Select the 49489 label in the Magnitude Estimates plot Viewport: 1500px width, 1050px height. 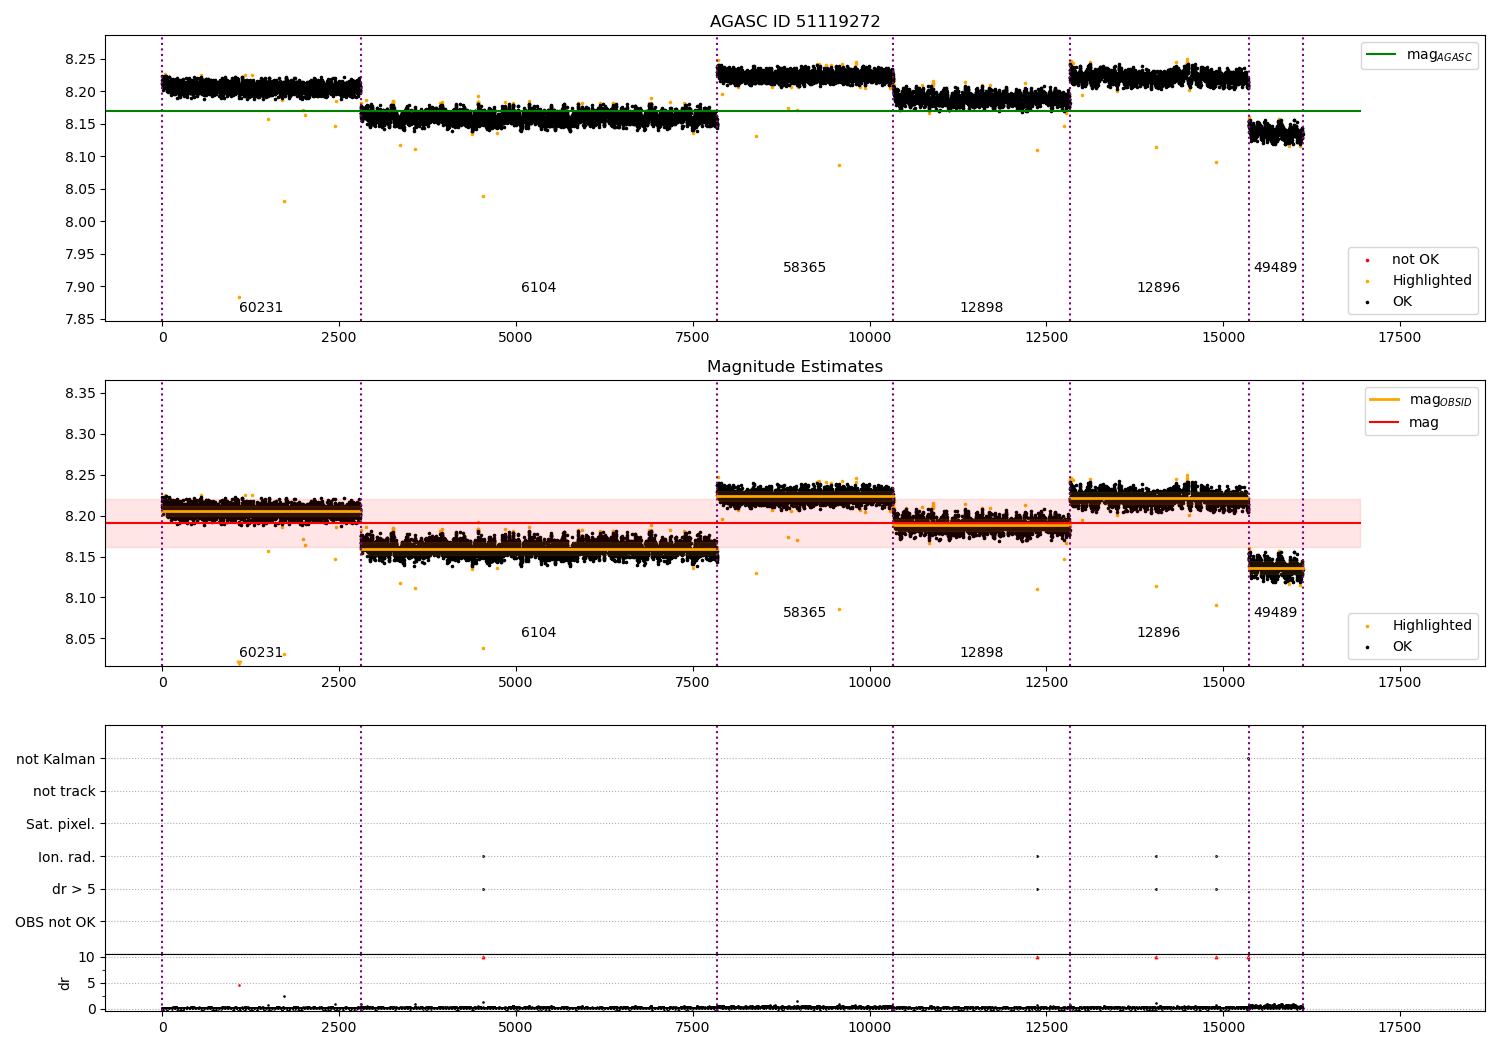coord(1275,613)
